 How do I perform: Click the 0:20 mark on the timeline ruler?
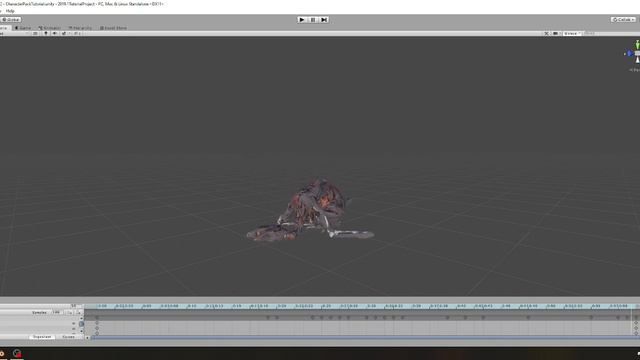(281, 306)
